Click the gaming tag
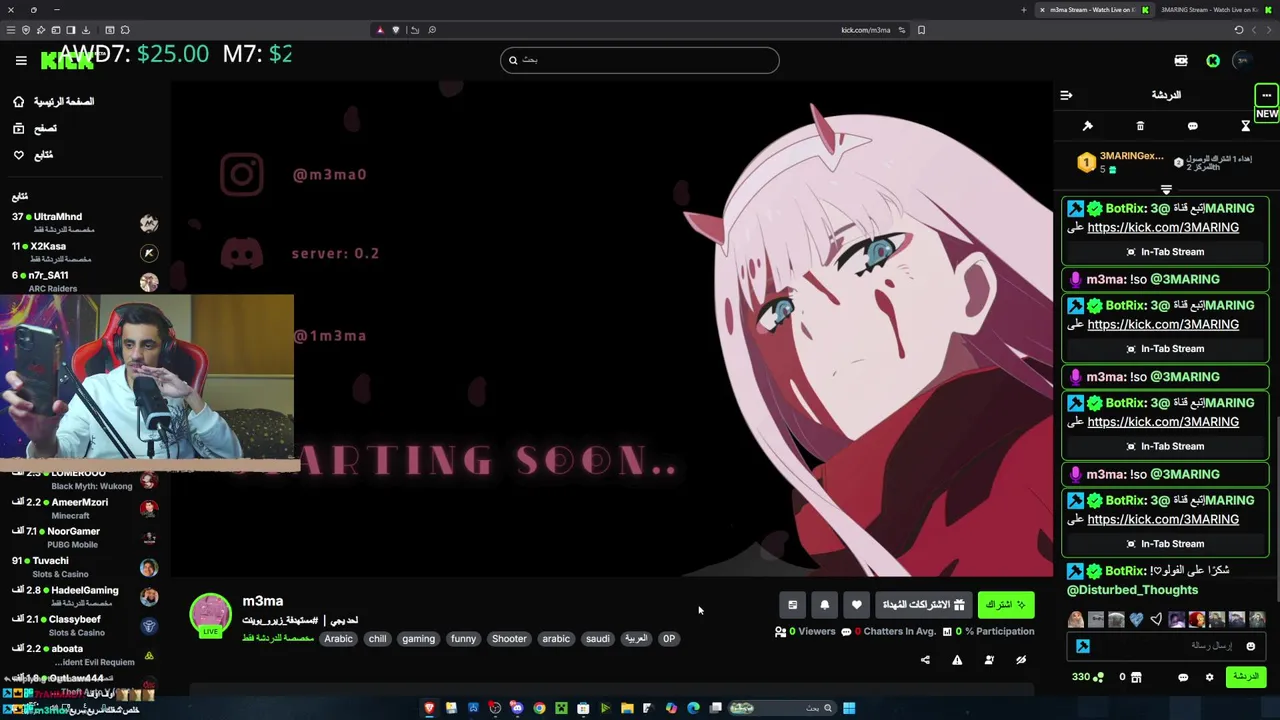1280x720 pixels. point(418,639)
